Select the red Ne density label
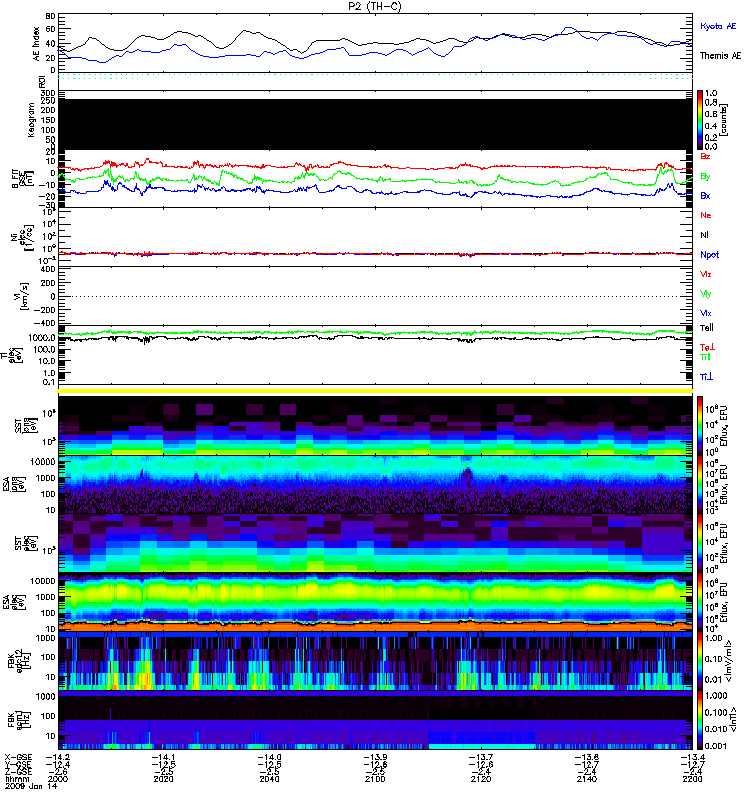This screenshot has height=800, width=750. point(706,215)
